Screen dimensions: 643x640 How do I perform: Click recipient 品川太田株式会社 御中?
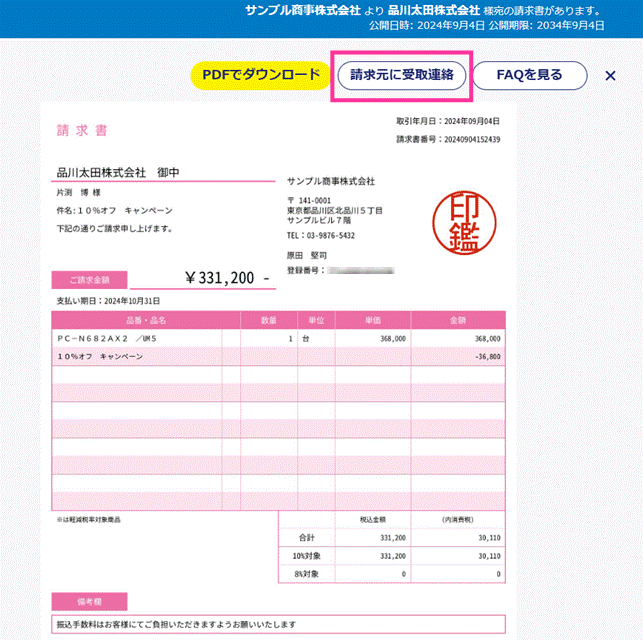[x=118, y=173]
